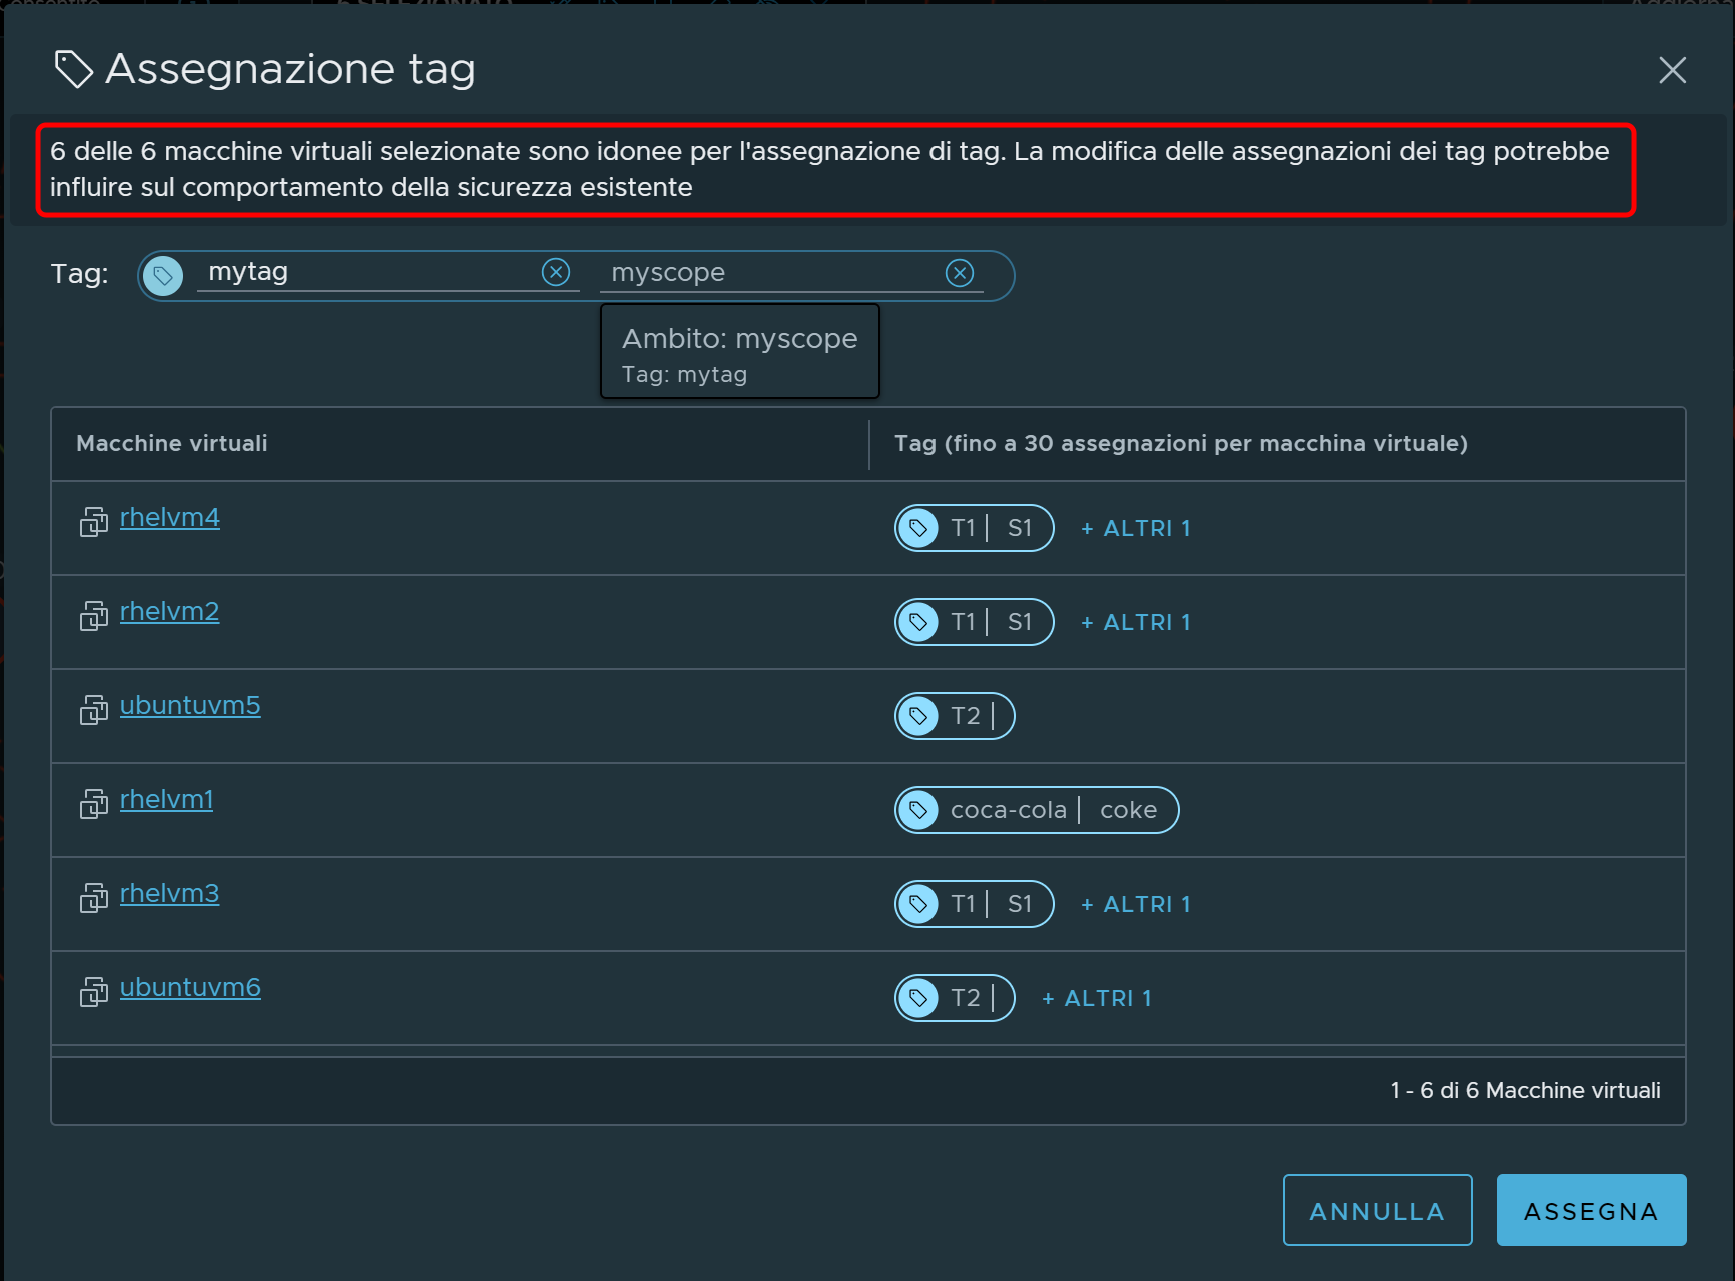Screen dimensions: 1735x1281
Task: Open the ubuntuvm6 virtual machine link
Action: coord(191,988)
